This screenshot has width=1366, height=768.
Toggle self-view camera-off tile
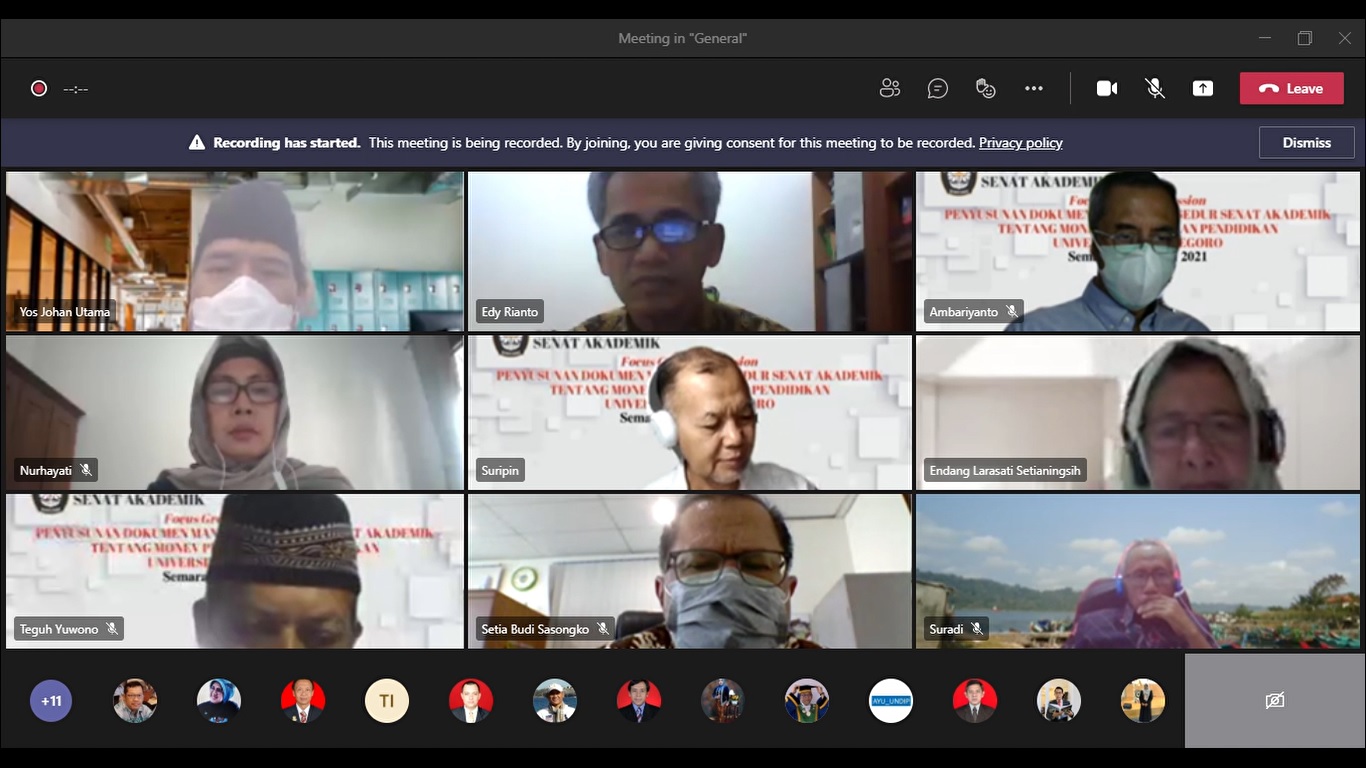point(1274,701)
